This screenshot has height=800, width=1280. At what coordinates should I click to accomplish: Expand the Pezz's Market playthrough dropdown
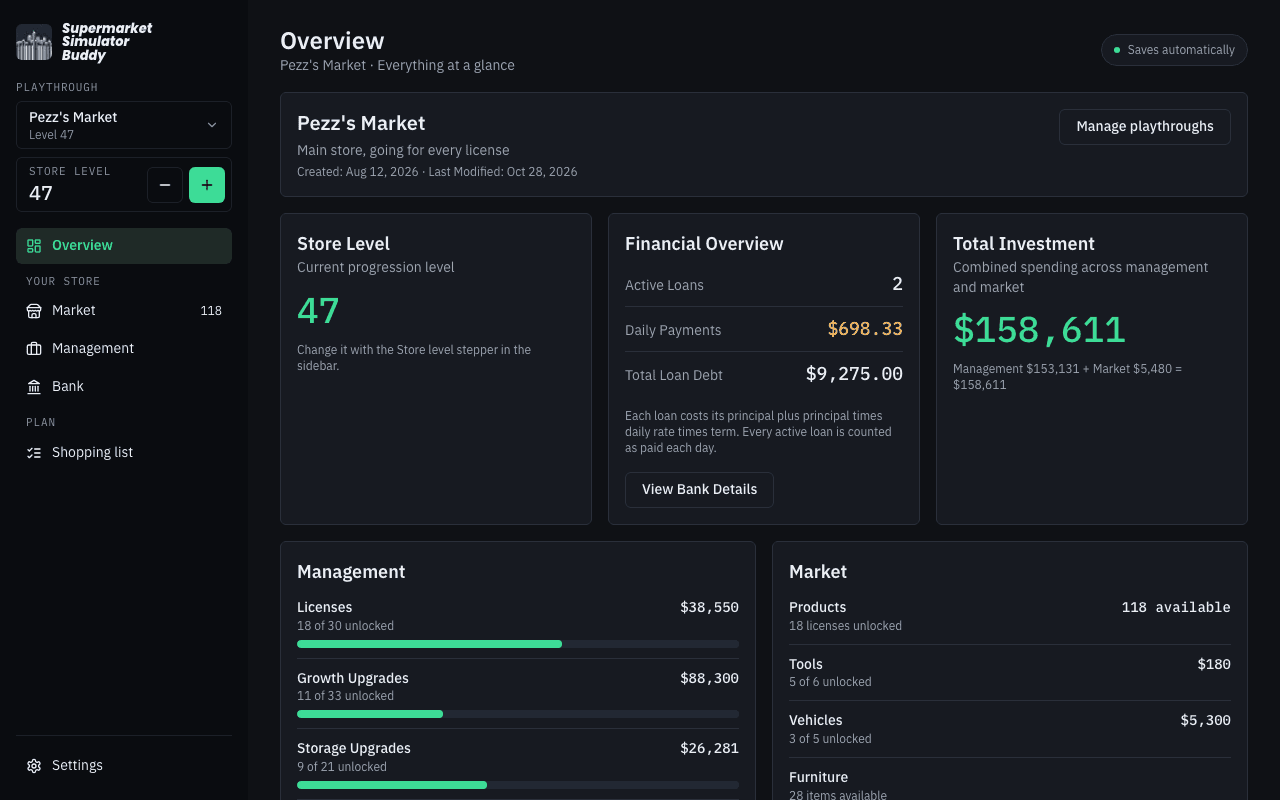pos(124,125)
